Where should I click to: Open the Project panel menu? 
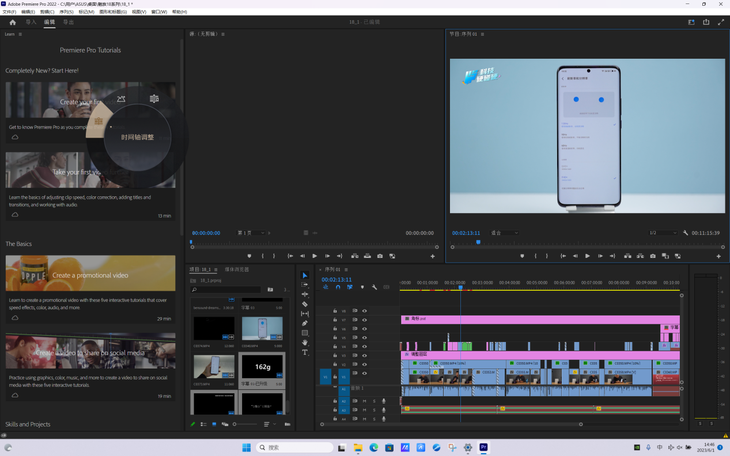[x=216, y=270]
